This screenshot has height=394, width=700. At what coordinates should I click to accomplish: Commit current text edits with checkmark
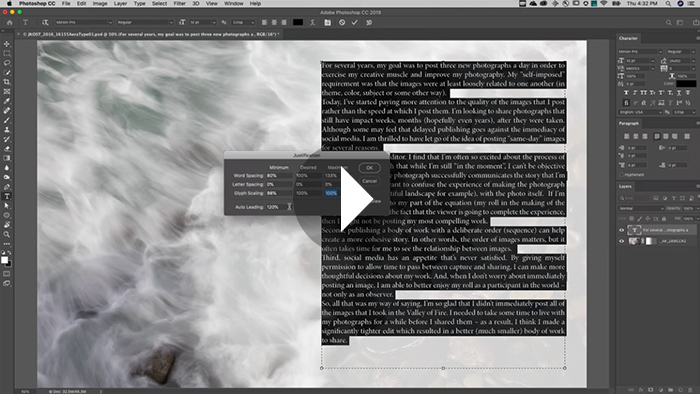pos(354,22)
